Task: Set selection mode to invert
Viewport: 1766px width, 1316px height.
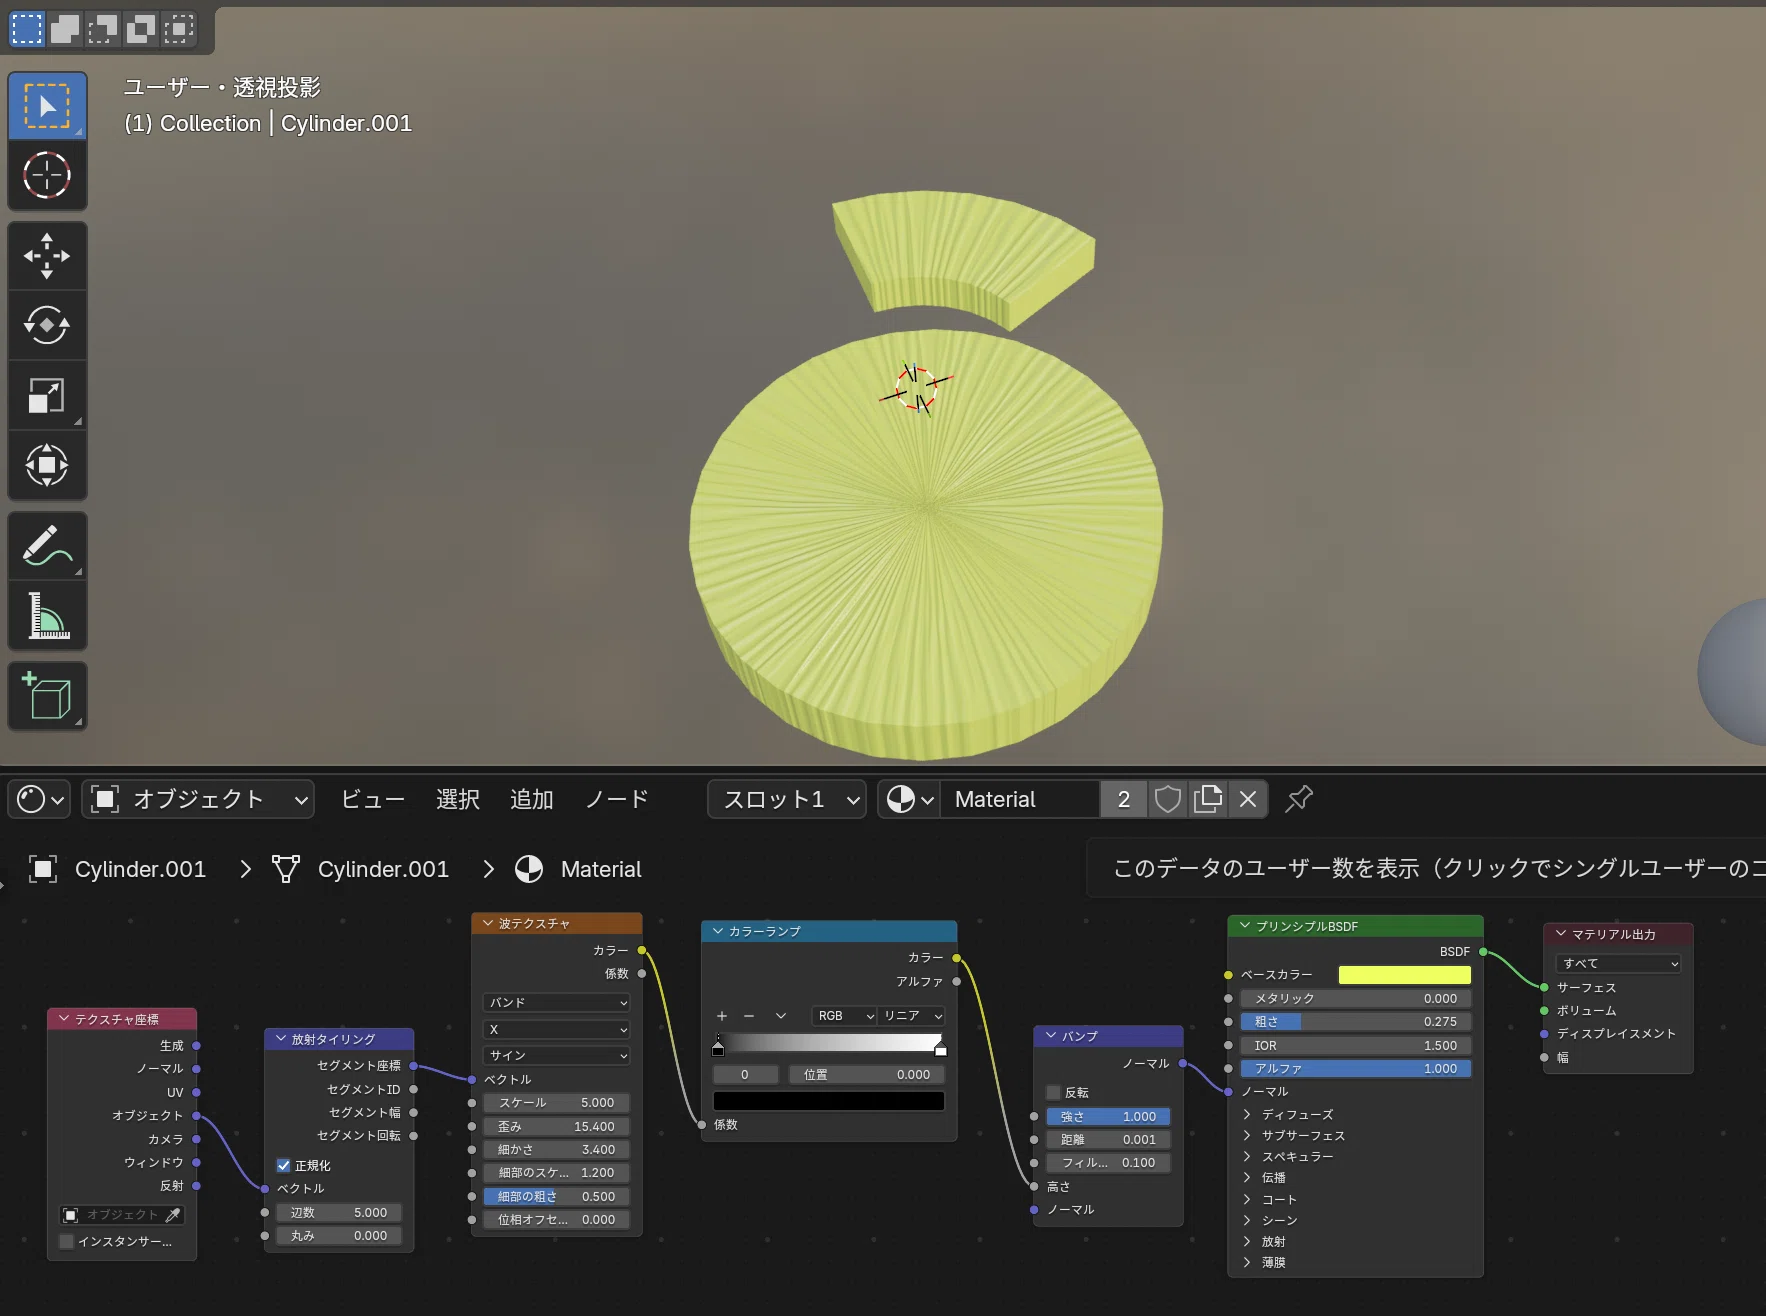Action: (141, 29)
